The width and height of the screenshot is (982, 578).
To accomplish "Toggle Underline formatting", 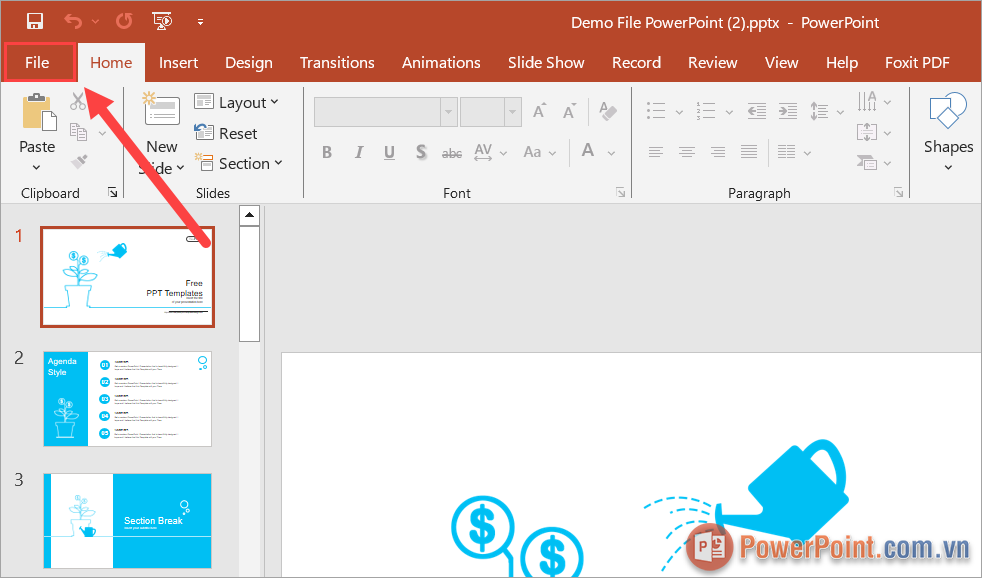I will pos(389,152).
